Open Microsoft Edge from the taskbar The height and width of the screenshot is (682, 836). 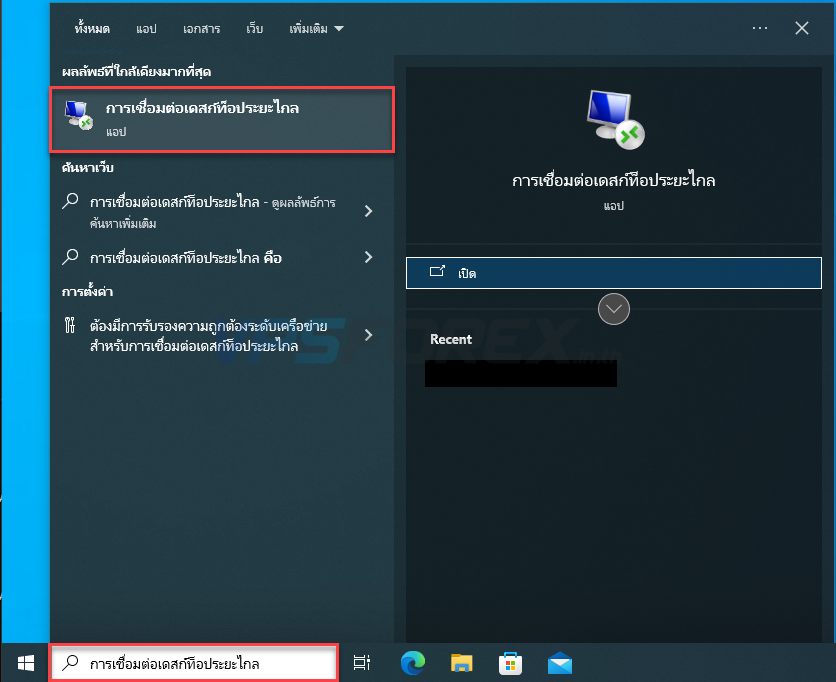tap(412, 663)
